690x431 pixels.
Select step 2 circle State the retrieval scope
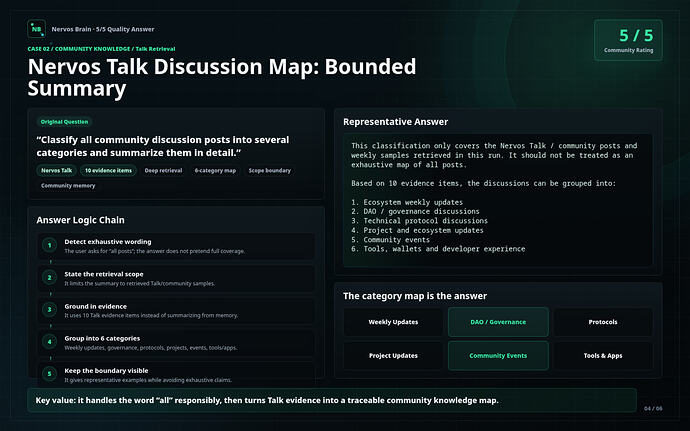click(x=49, y=277)
